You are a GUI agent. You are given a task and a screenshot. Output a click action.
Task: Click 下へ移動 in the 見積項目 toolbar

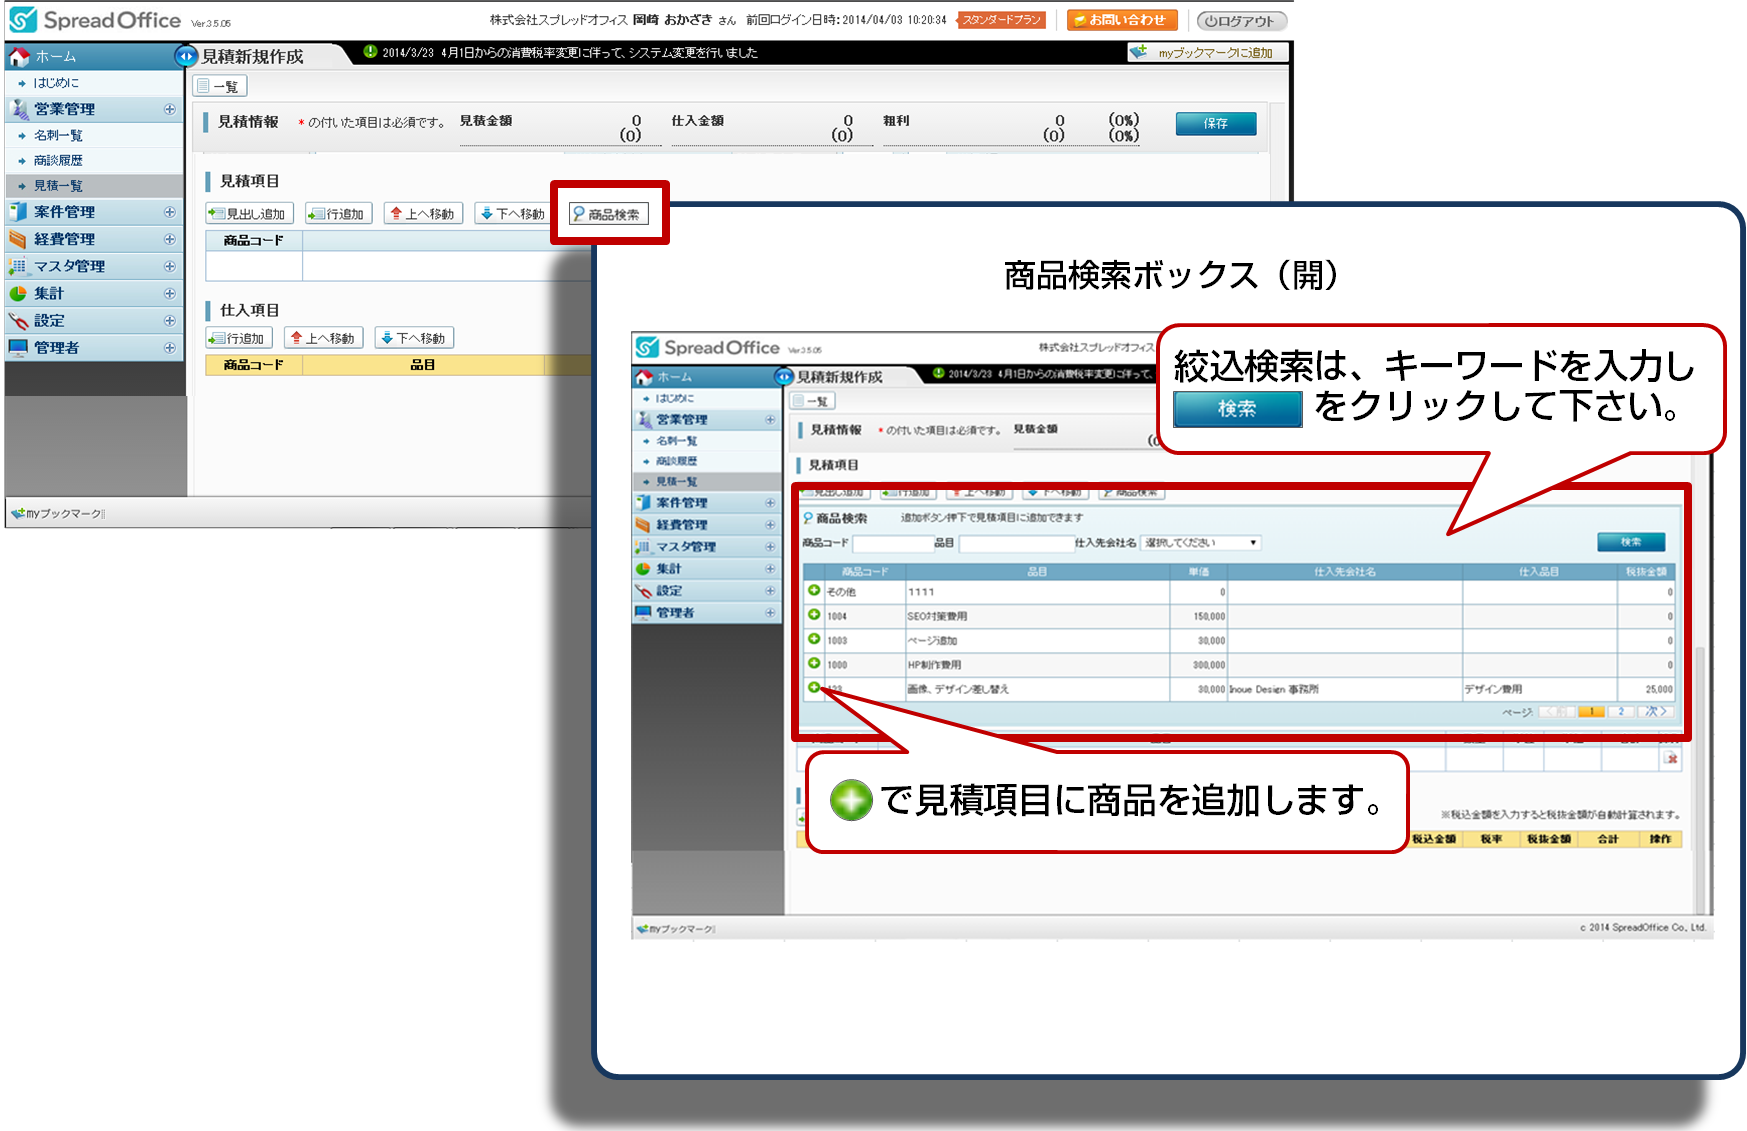(x=512, y=214)
